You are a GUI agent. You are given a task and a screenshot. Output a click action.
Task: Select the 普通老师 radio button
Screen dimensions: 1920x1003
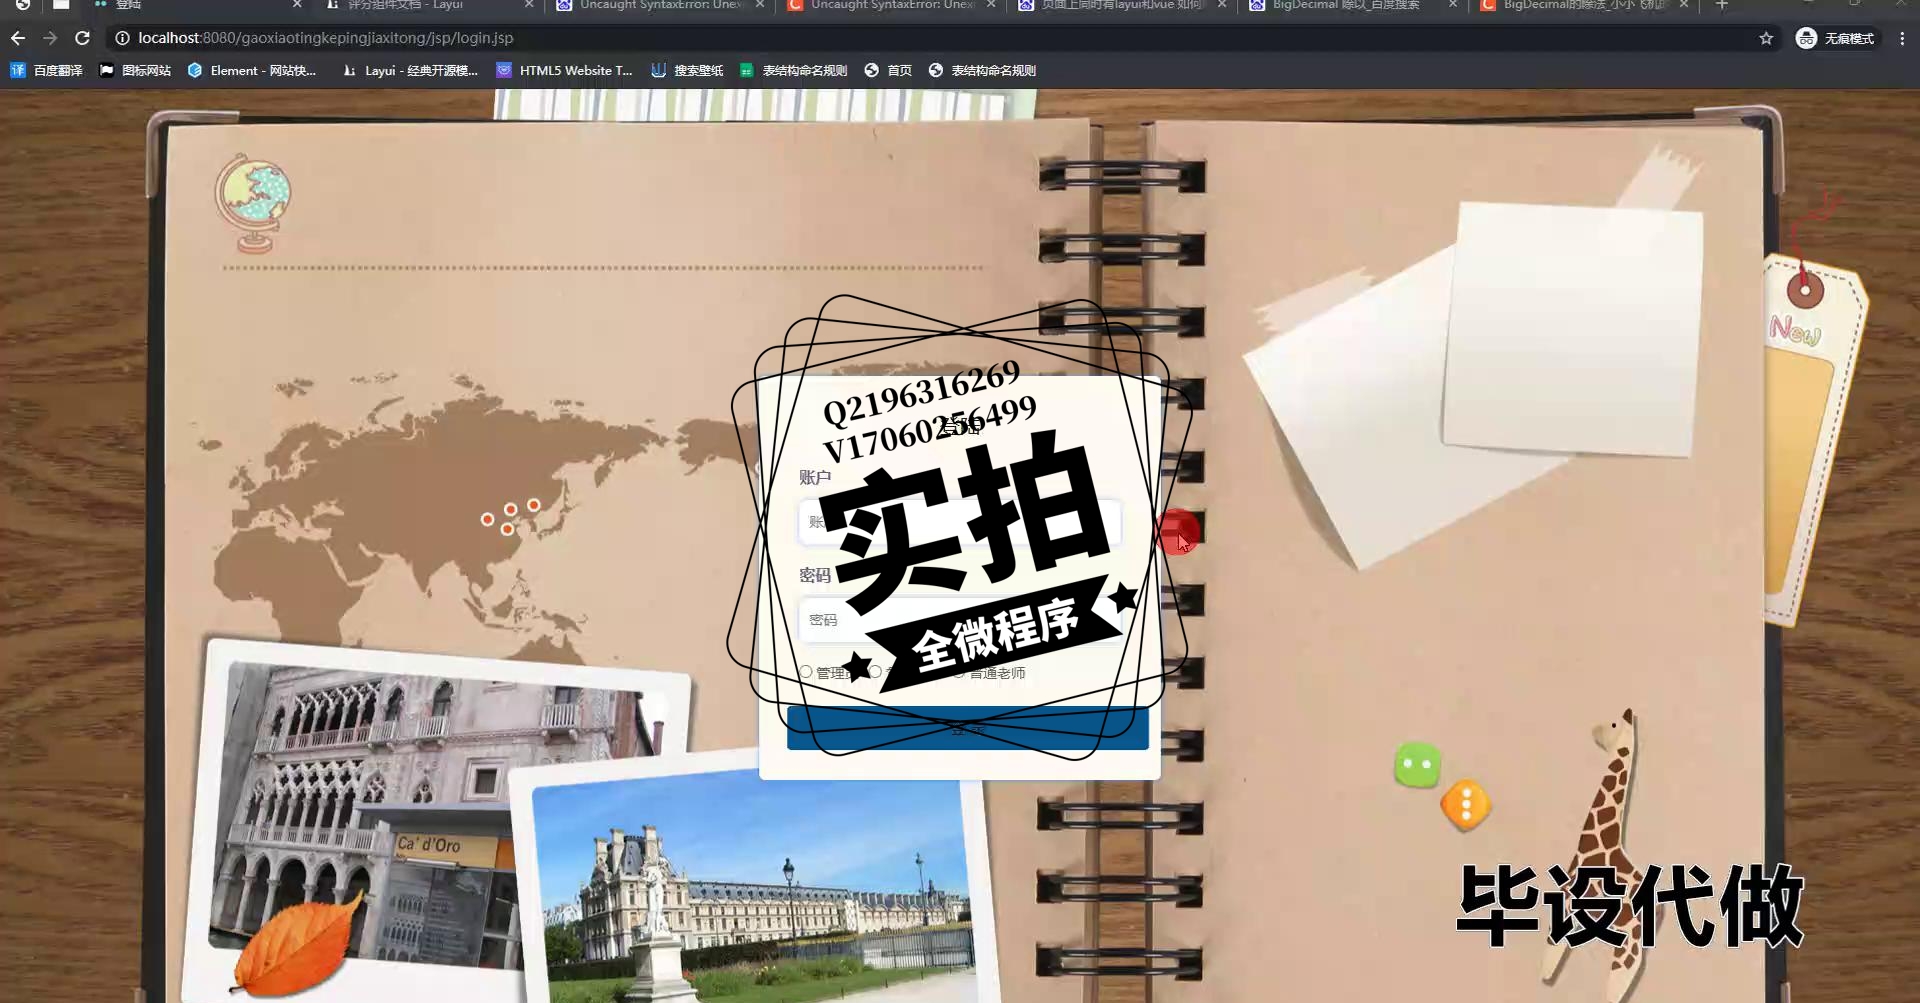coord(958,672)
